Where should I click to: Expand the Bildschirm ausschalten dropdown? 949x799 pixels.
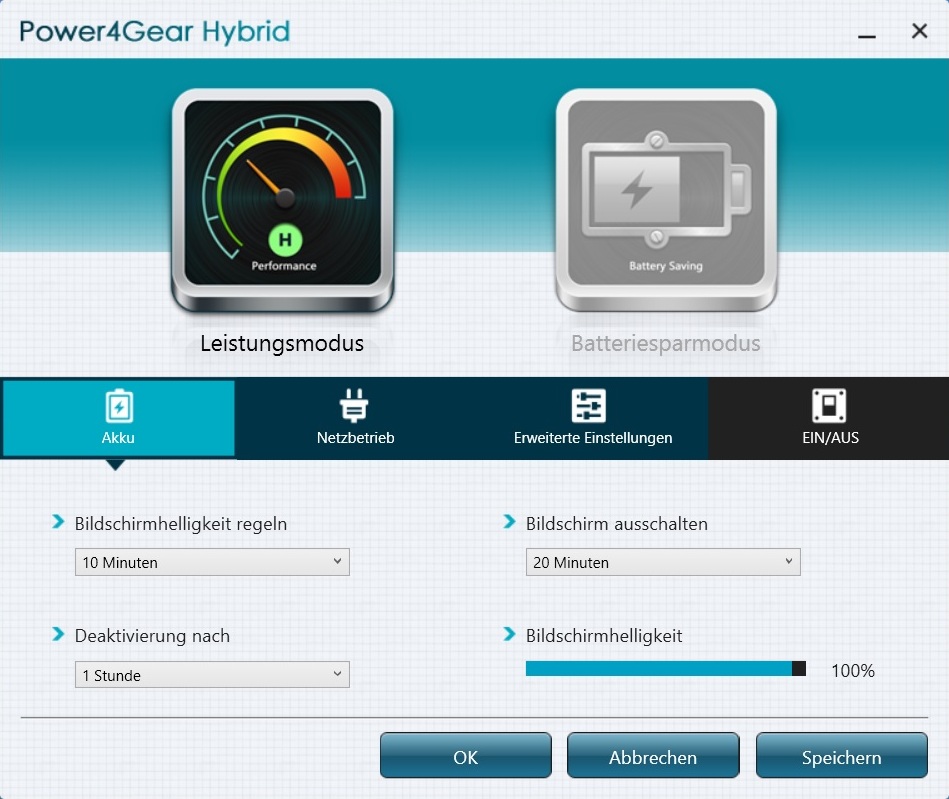tap(663, 562)
